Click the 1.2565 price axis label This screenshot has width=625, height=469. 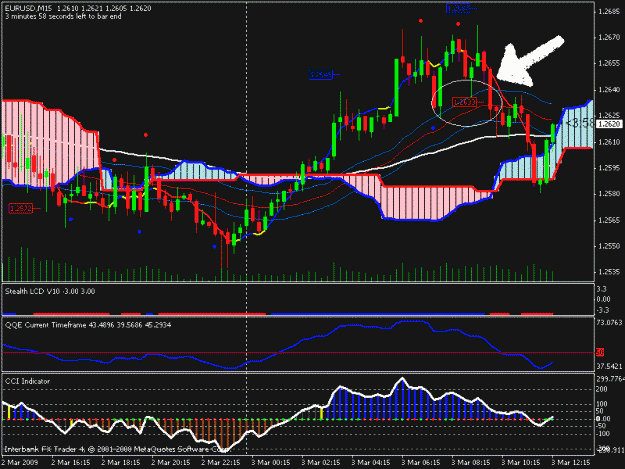(609, 220)
